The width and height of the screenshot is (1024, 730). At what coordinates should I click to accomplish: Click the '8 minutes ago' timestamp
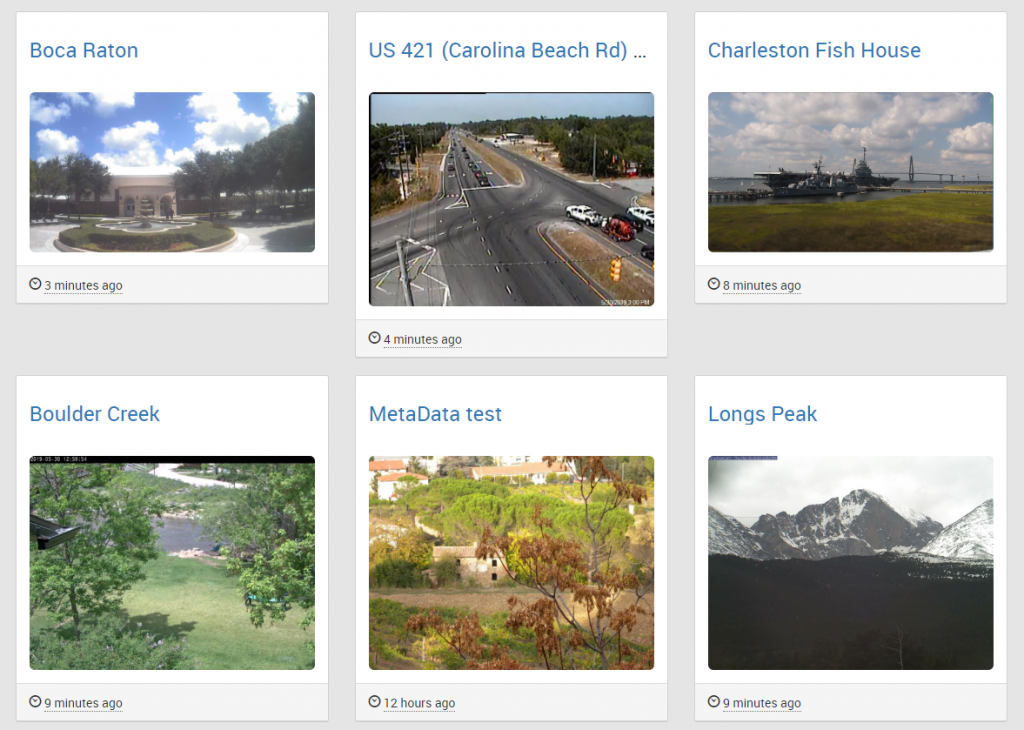(x=761, y=286)
